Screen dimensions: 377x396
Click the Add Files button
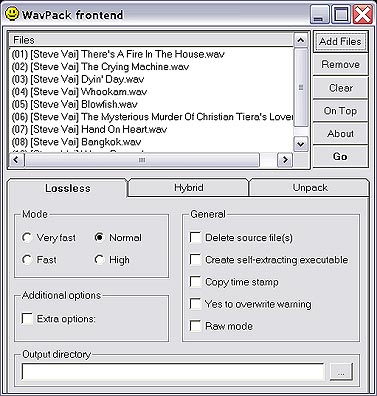[x=340, y=42]
